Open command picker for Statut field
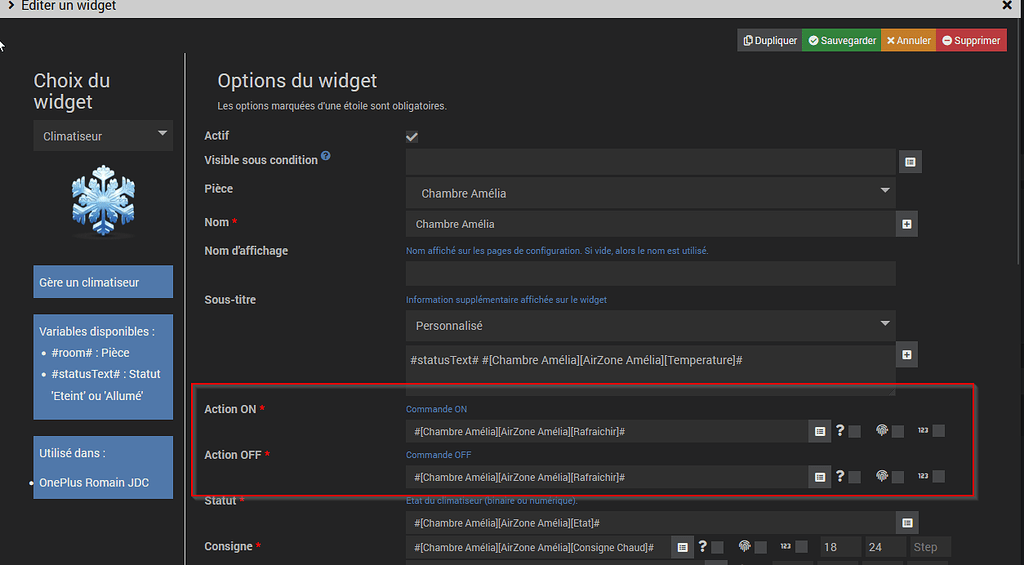The width and height of the screenshot is (1024, 565). point(907,522)
